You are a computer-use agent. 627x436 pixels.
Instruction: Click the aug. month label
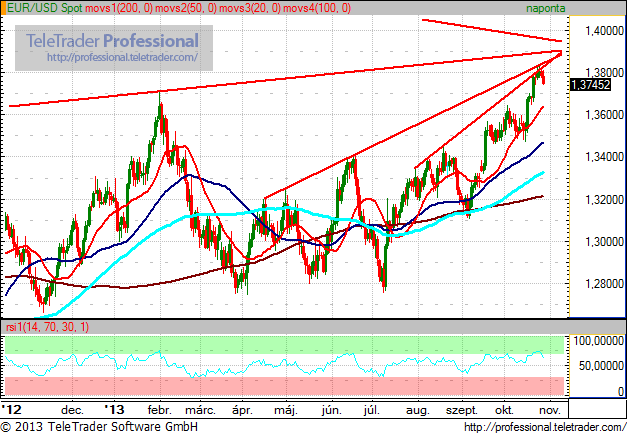click(x=418, y=410)
